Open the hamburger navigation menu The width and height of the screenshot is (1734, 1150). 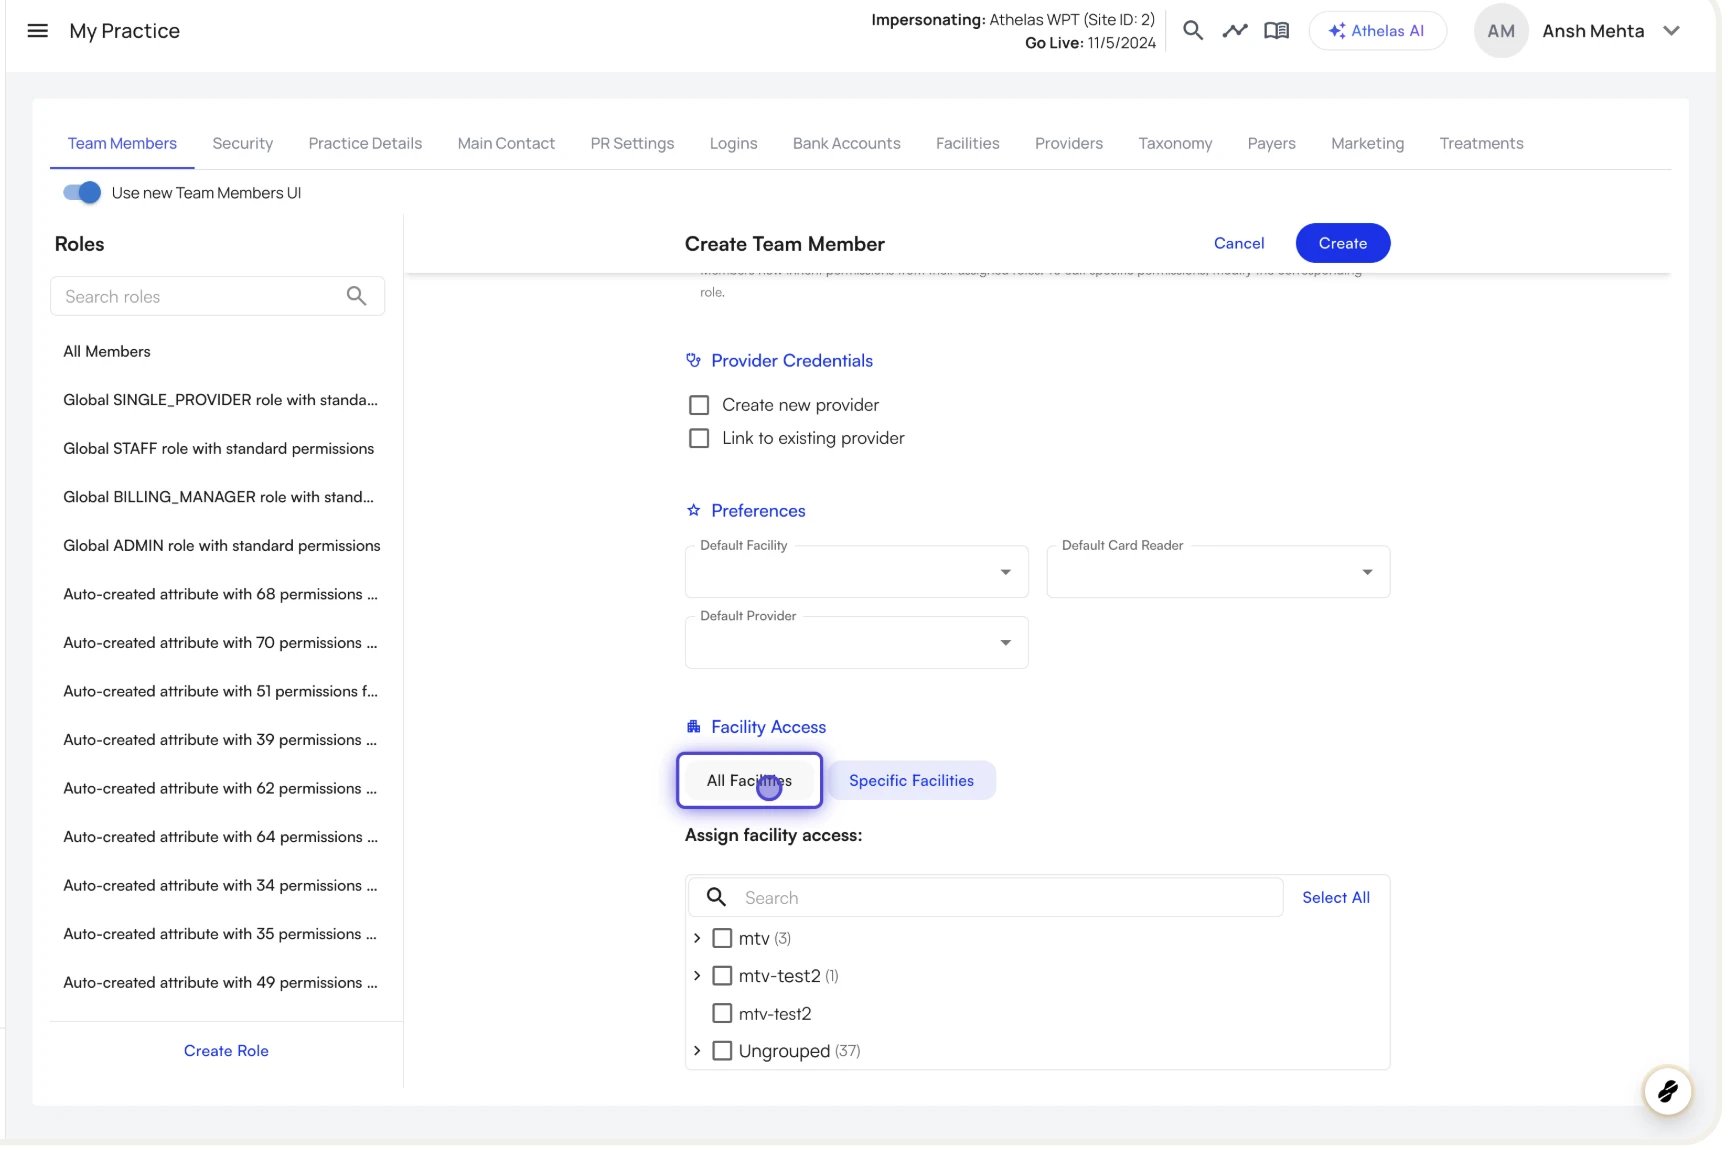click(37, 31)
